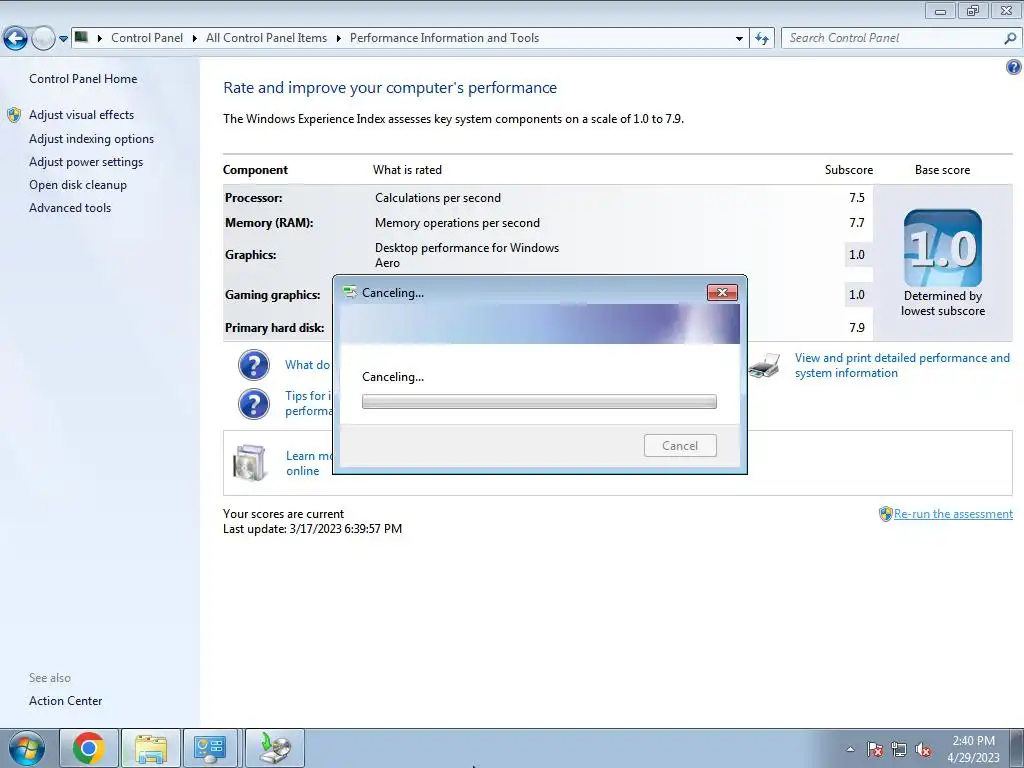1024x768 pixels.
Task: Open Action Center under See also
Action: (65, 701)
